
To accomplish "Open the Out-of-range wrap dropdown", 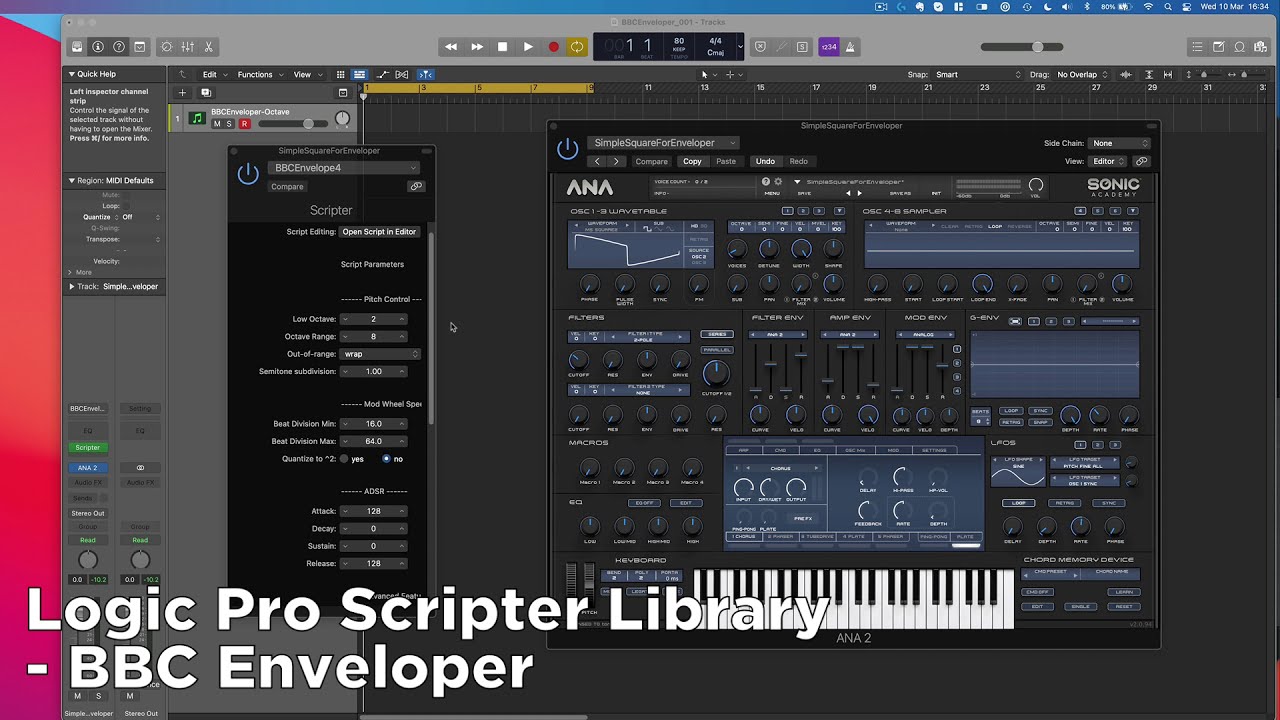I will click(x=380, y=354).
